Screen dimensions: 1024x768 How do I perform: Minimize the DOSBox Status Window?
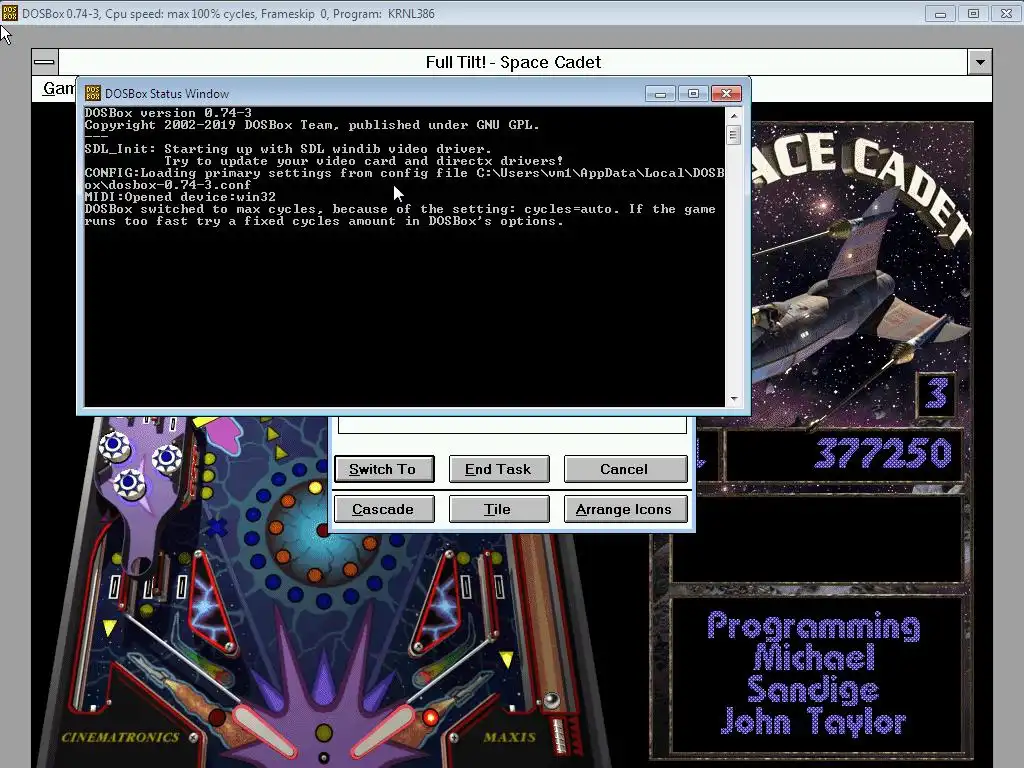[660, 94]
